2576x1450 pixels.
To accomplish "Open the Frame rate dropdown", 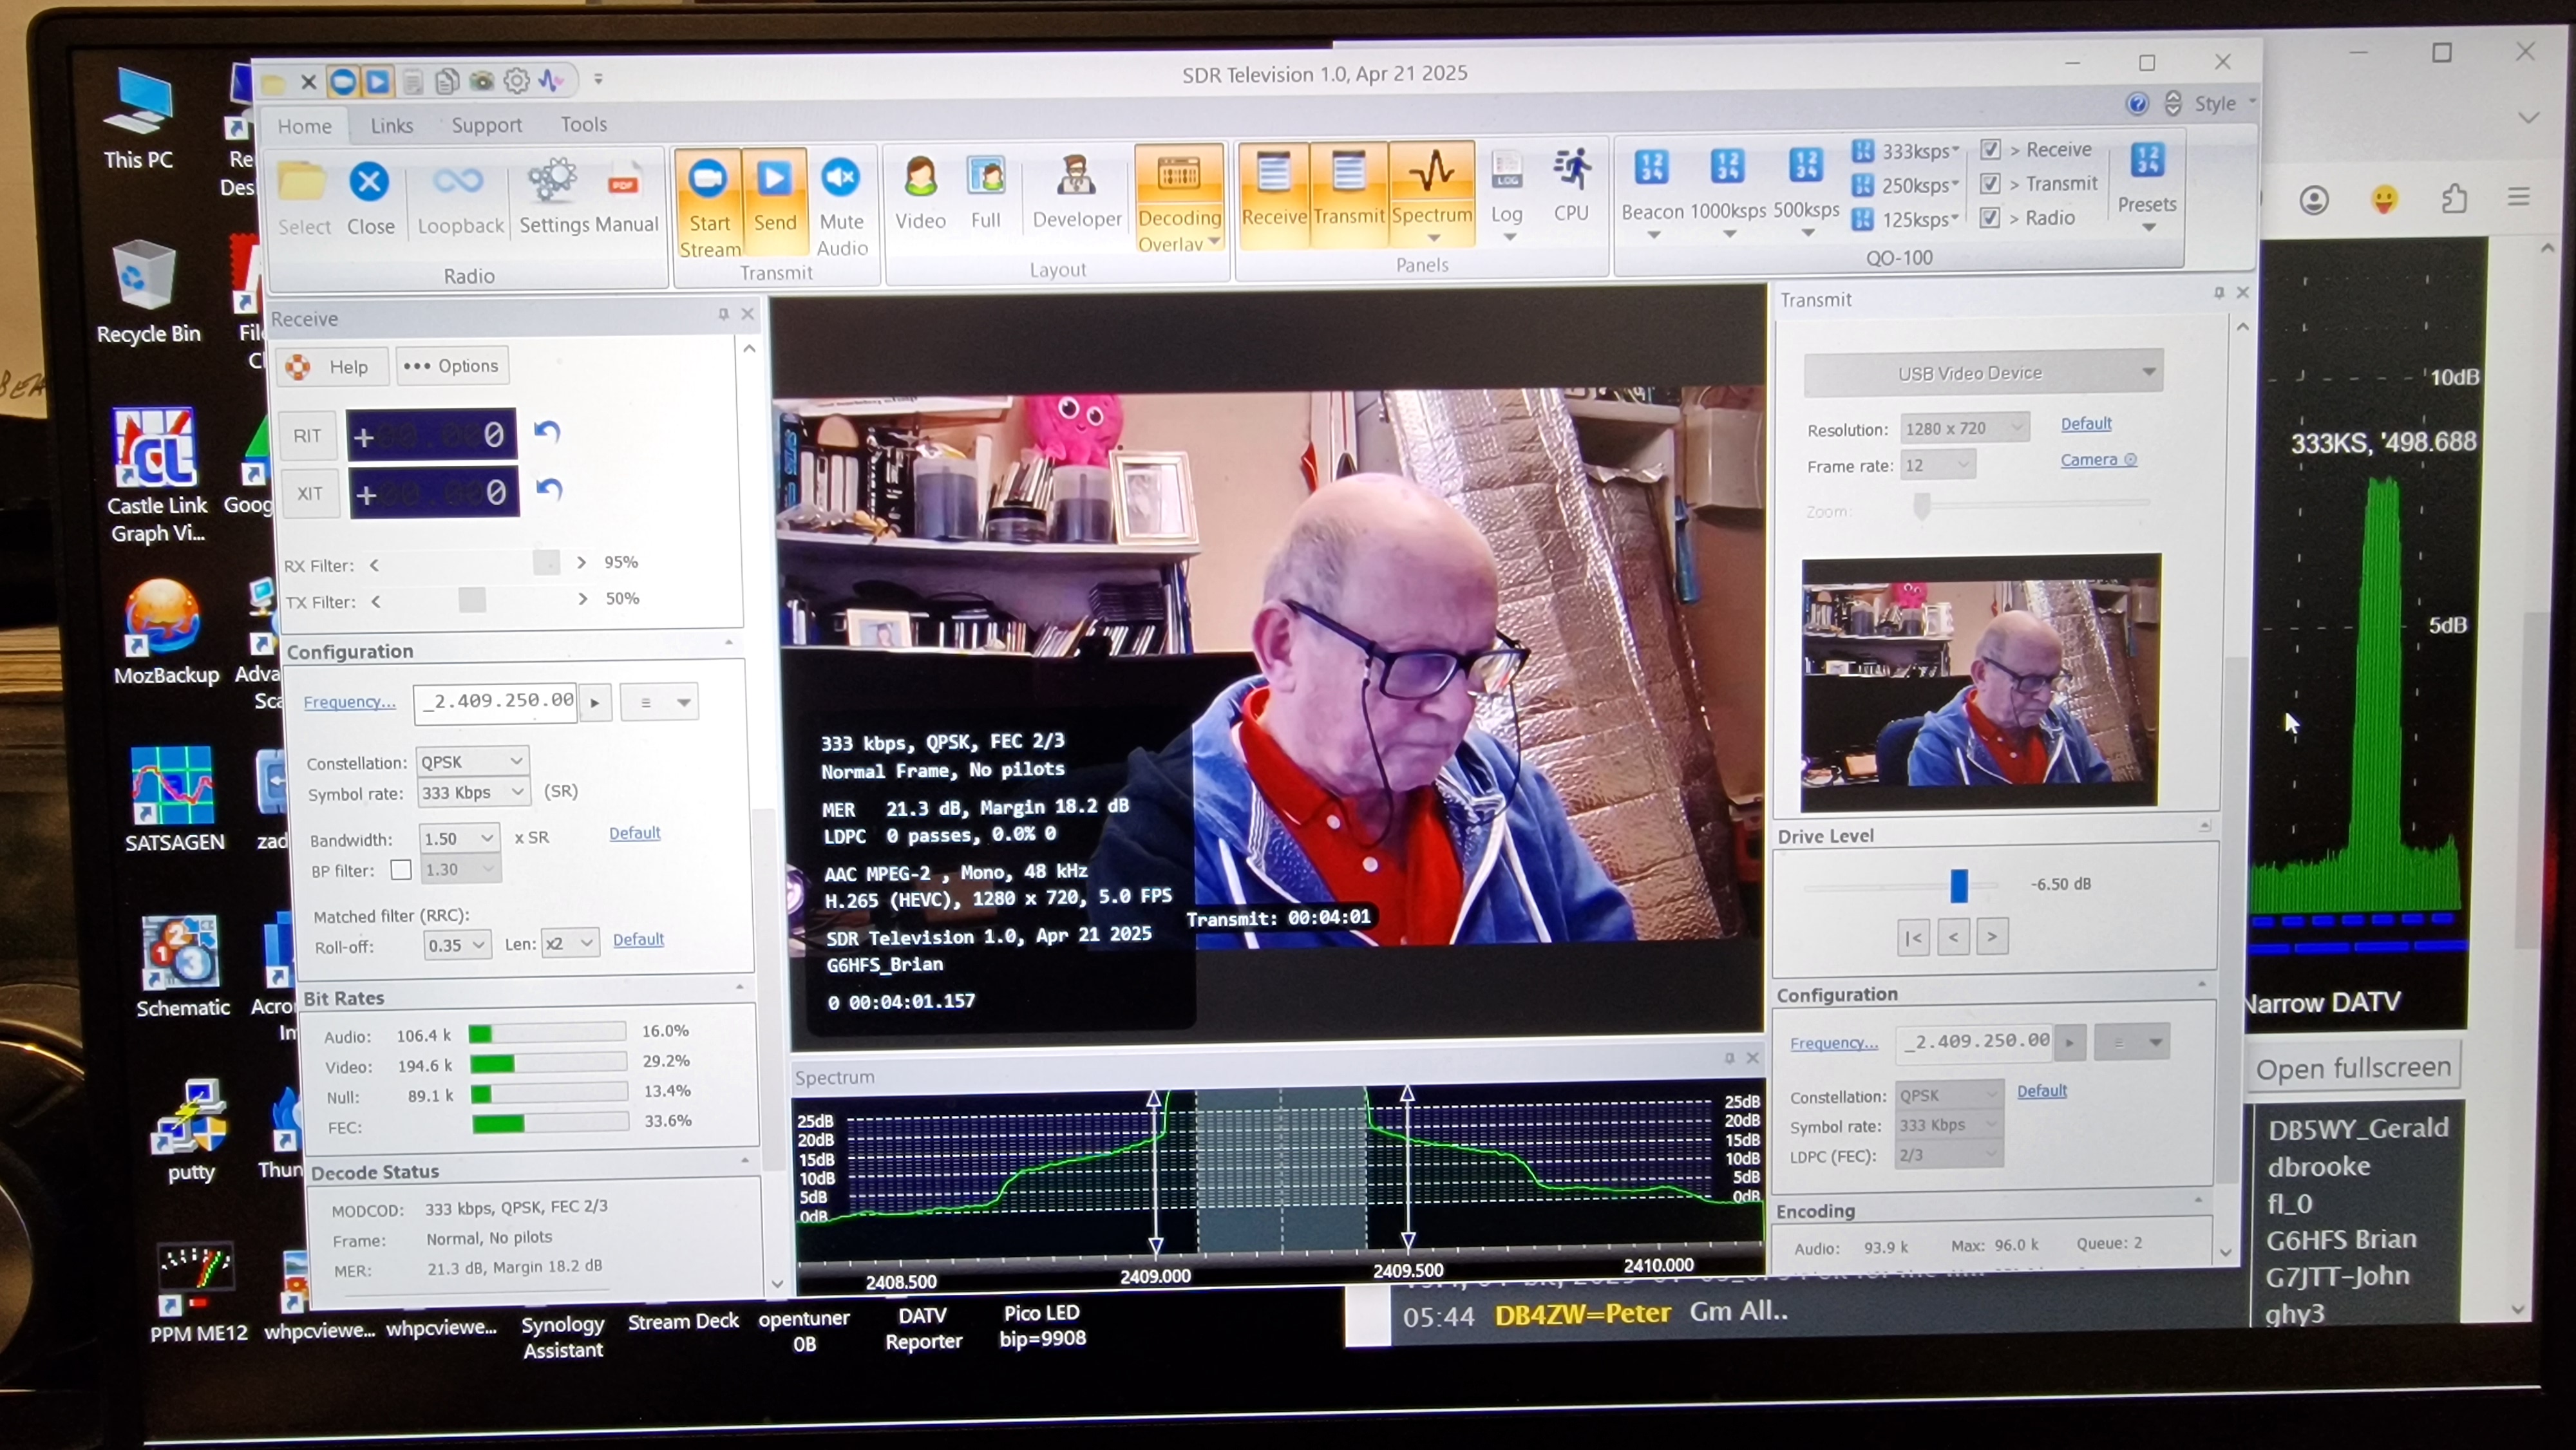I will 1937,465.
